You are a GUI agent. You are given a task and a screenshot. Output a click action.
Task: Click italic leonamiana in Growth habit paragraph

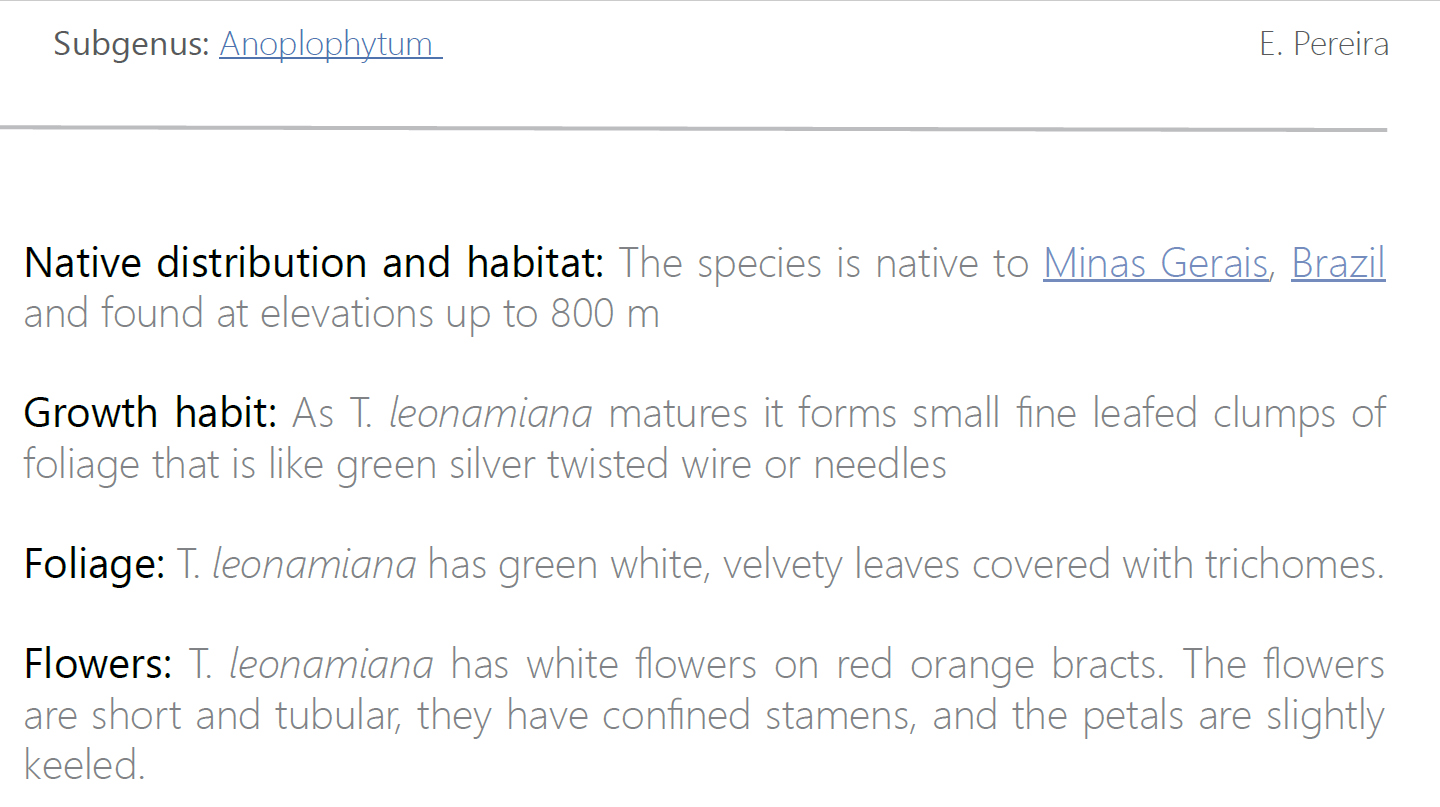click(x=490, y=413)
